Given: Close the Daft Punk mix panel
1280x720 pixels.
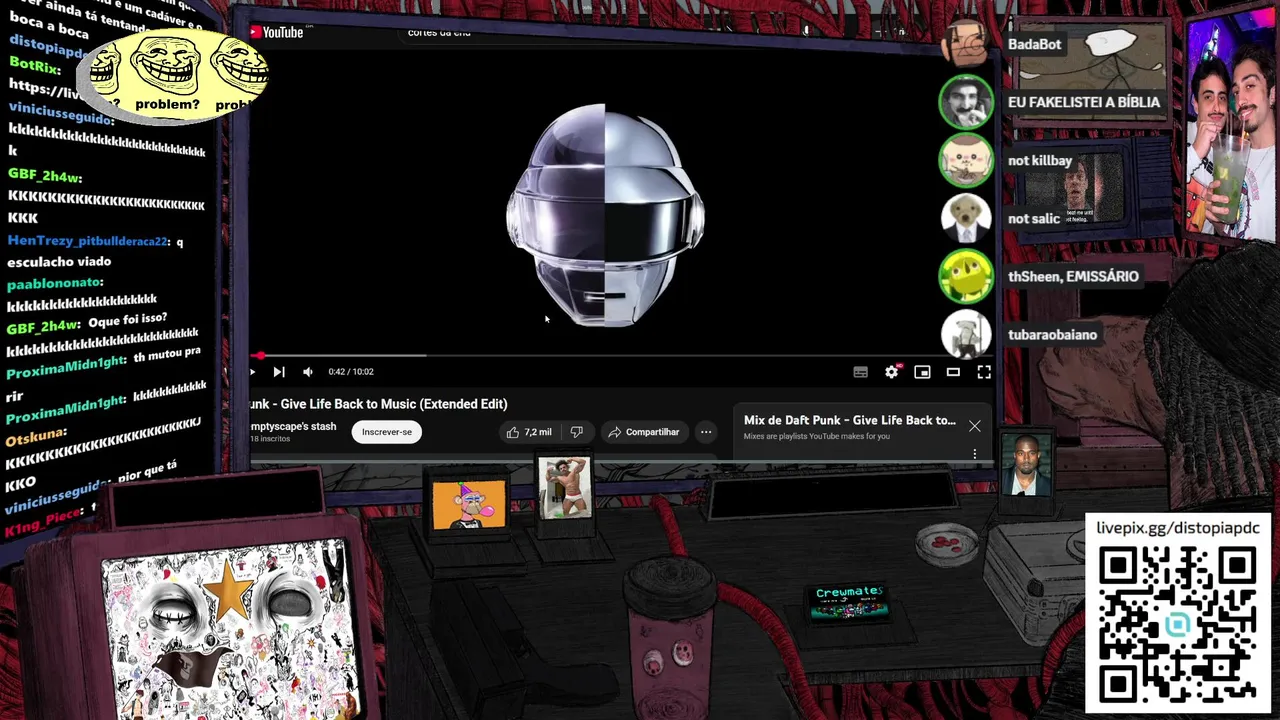Looking at the screenshot, I should [974, 426].
